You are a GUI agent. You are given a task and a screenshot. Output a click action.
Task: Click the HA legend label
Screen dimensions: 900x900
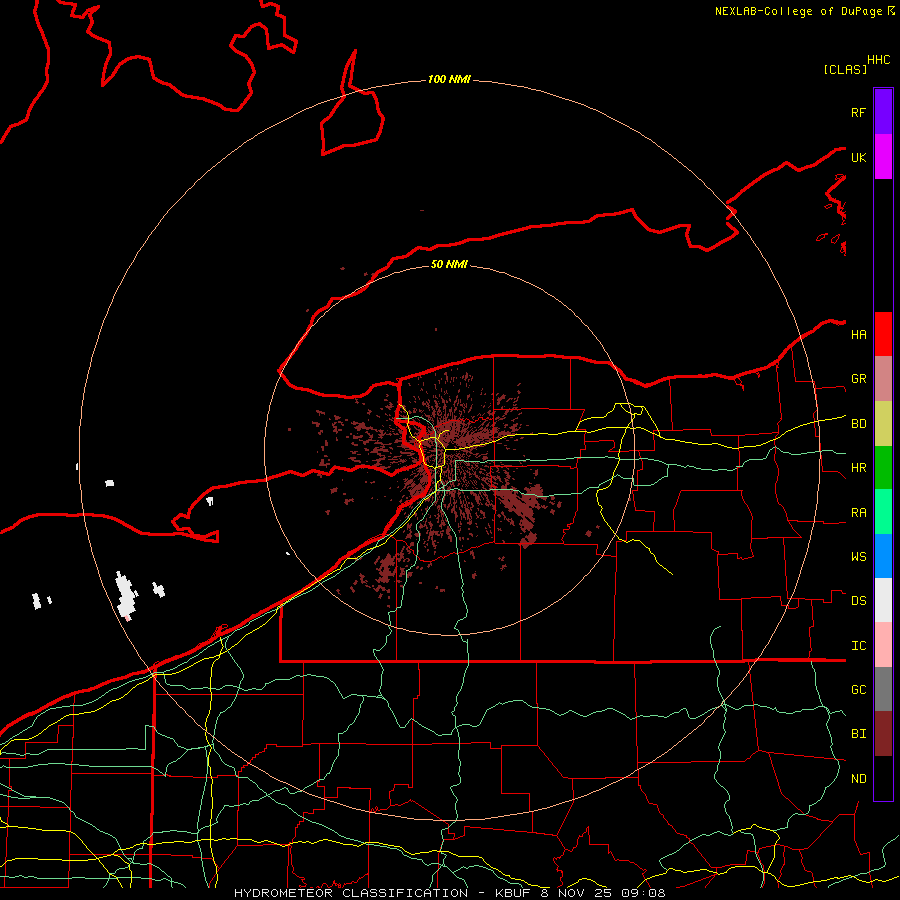pyautogui.click(x=858, y=334)
